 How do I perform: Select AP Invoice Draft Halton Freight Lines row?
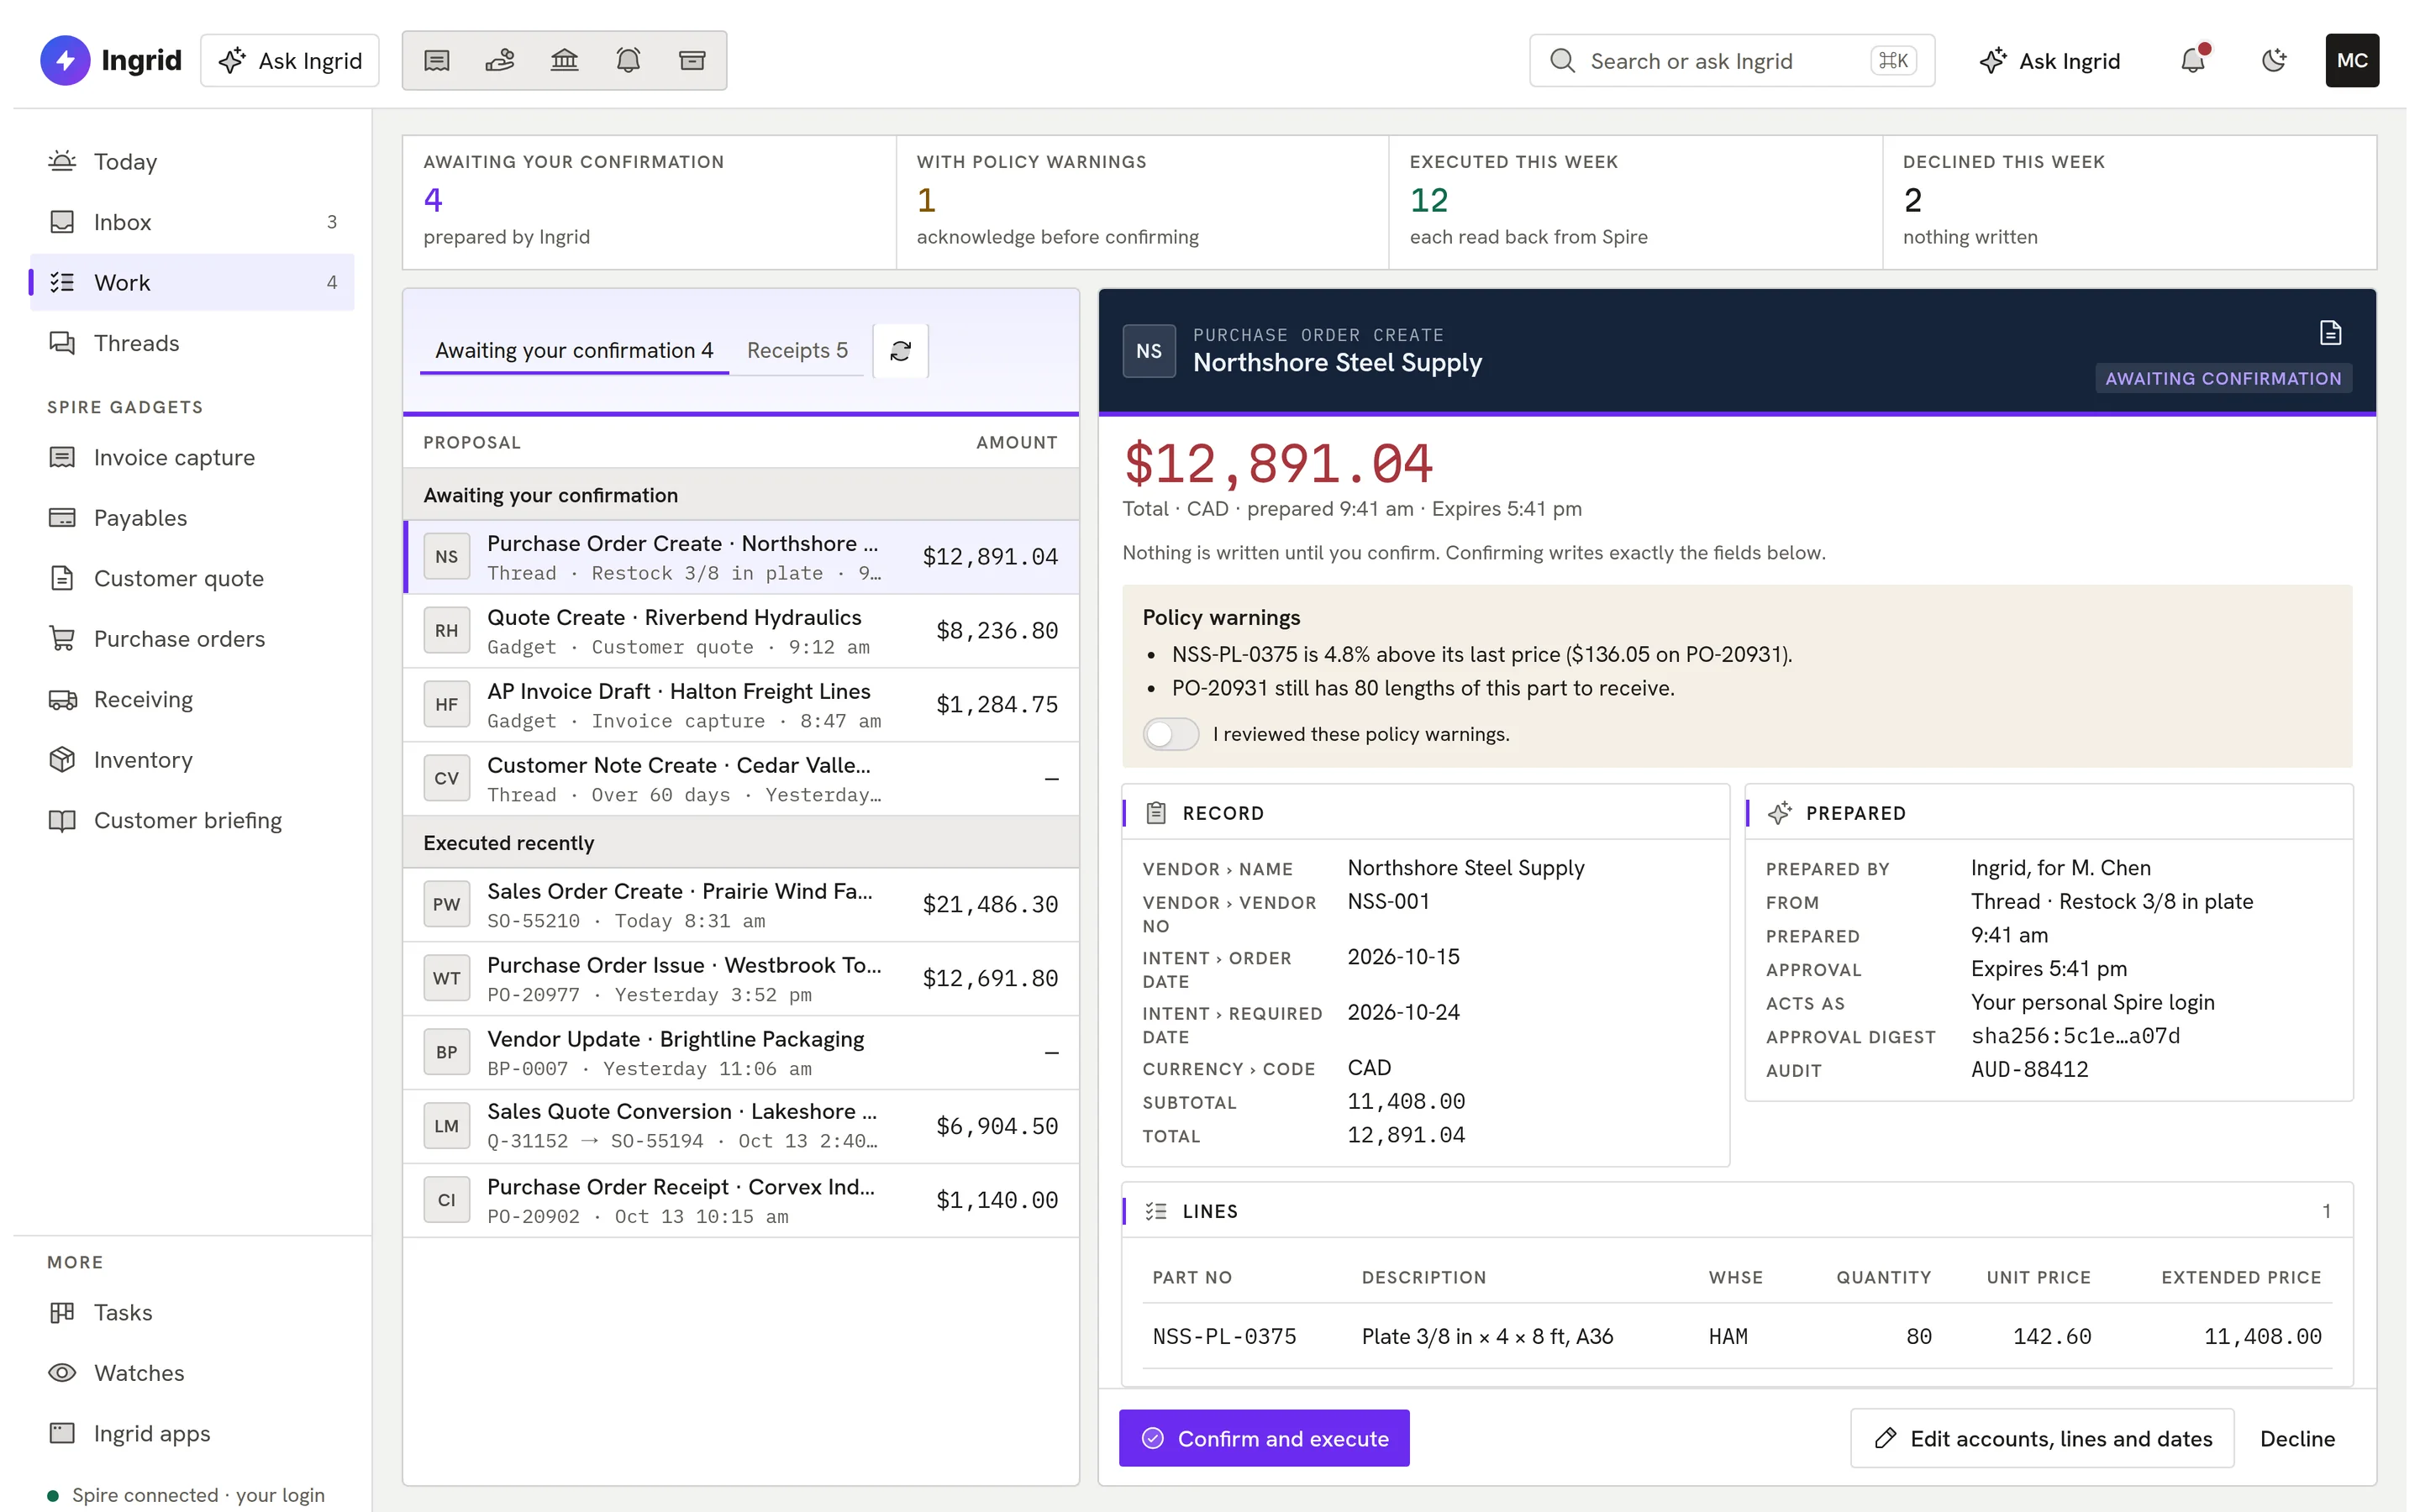tap(741, 705)
